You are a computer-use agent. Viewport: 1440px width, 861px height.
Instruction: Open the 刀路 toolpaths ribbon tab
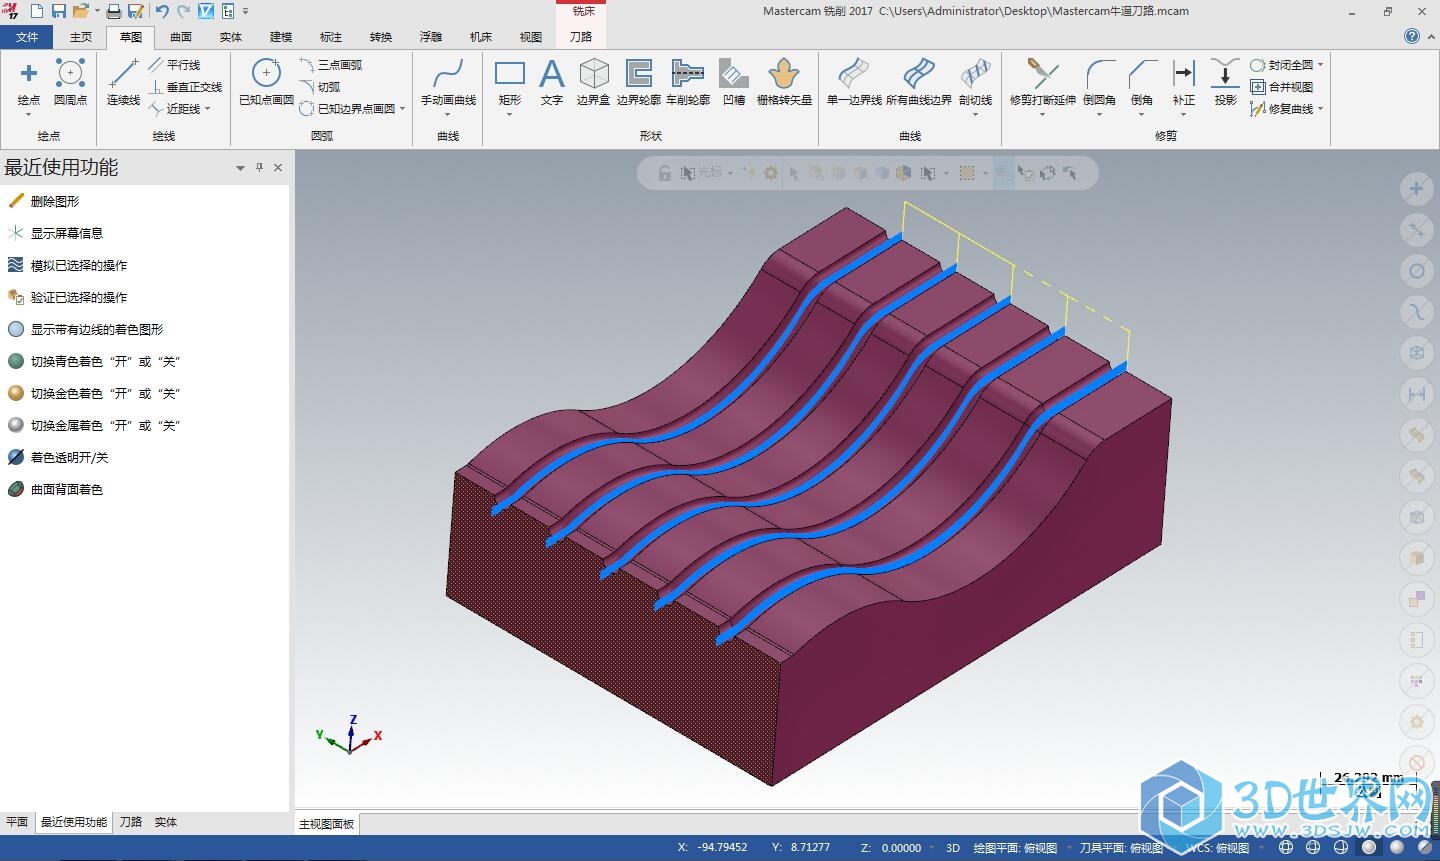581,37
